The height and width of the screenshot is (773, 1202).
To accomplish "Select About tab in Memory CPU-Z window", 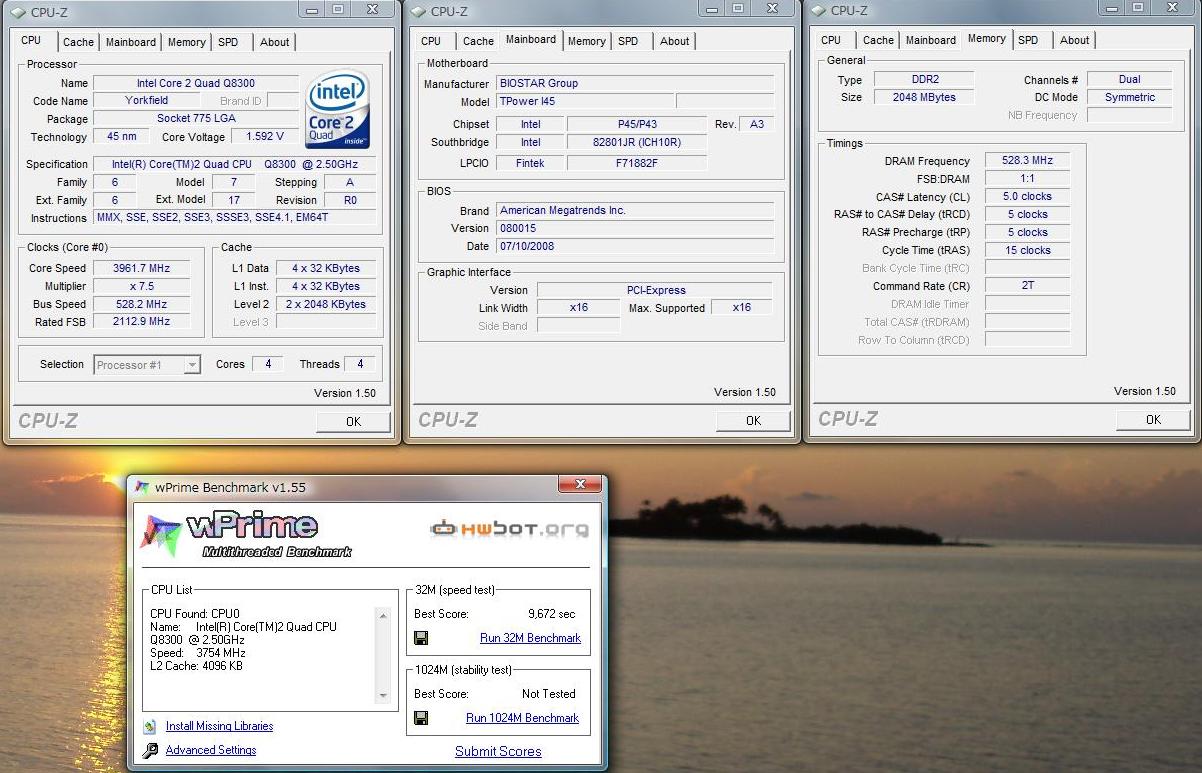I will [x=1075, y=40].
